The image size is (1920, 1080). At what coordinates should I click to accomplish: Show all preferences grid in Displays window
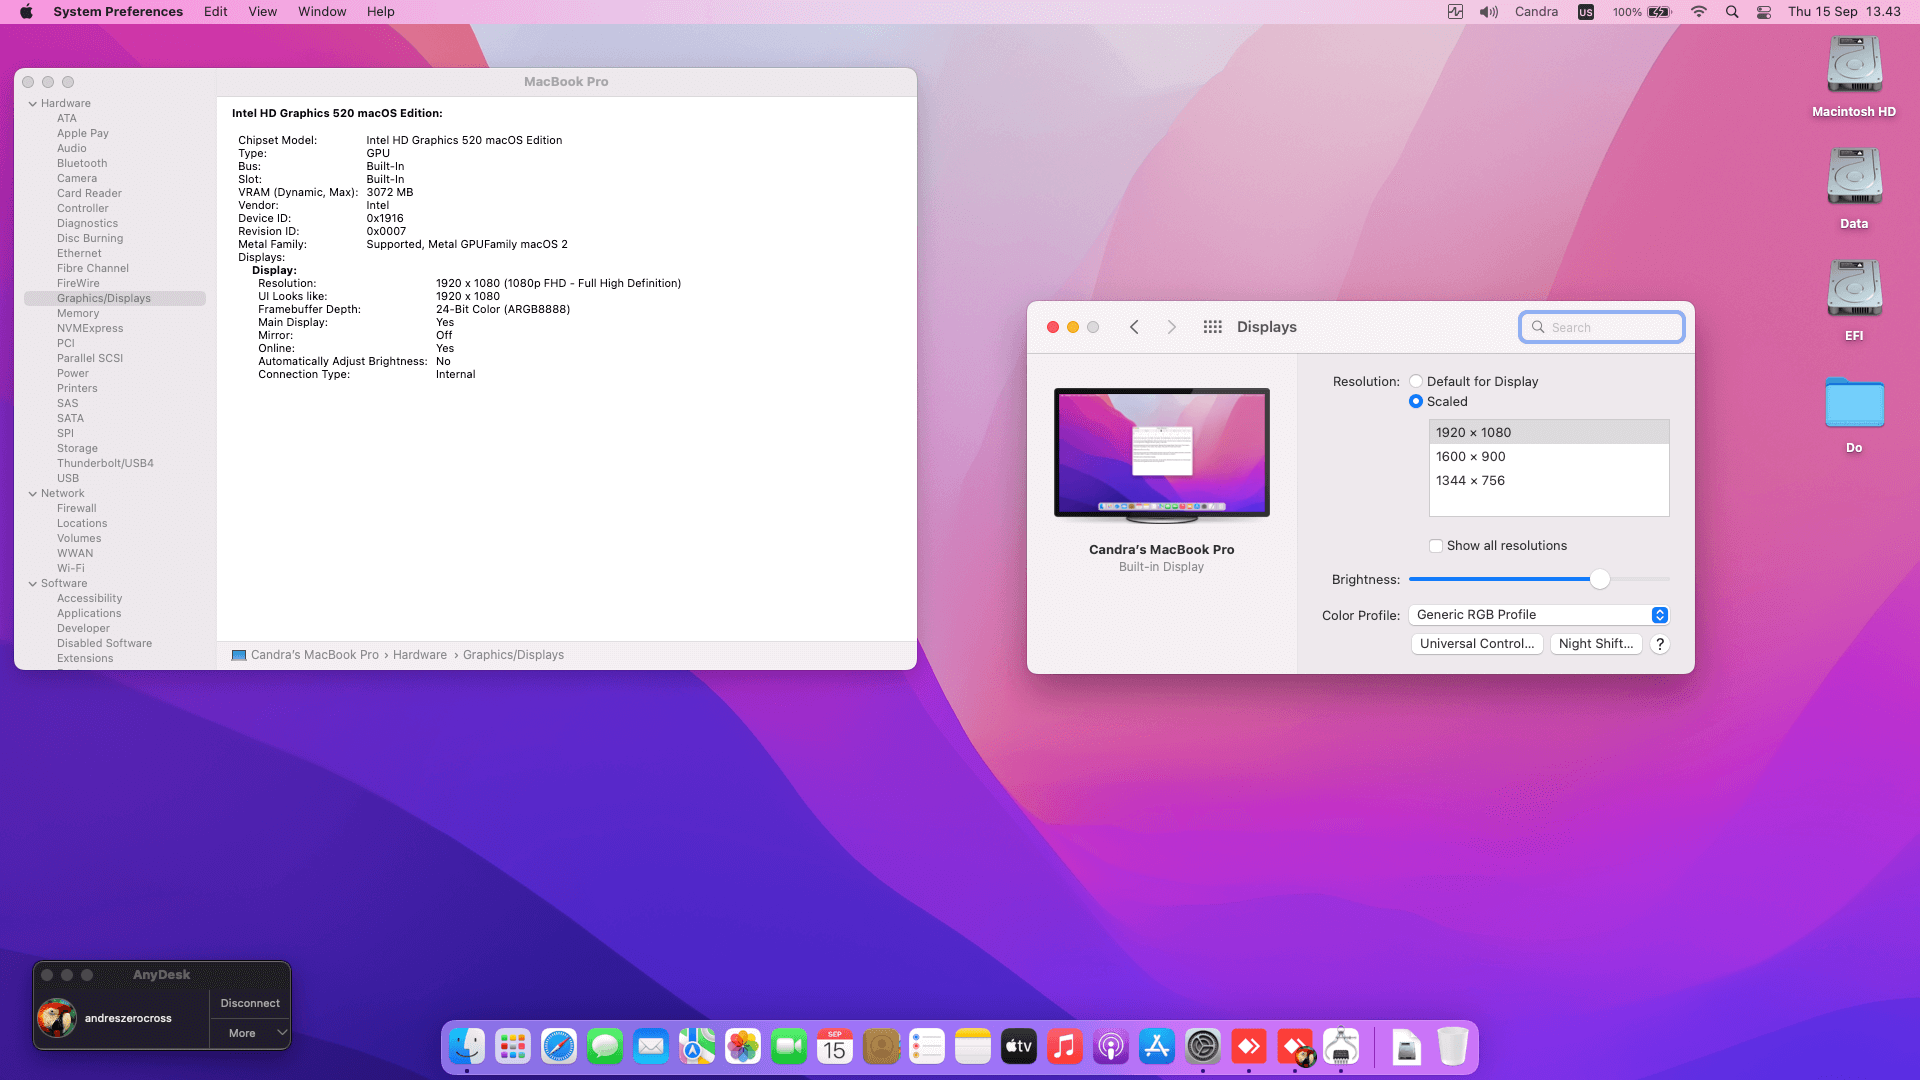click(1212, 327)
